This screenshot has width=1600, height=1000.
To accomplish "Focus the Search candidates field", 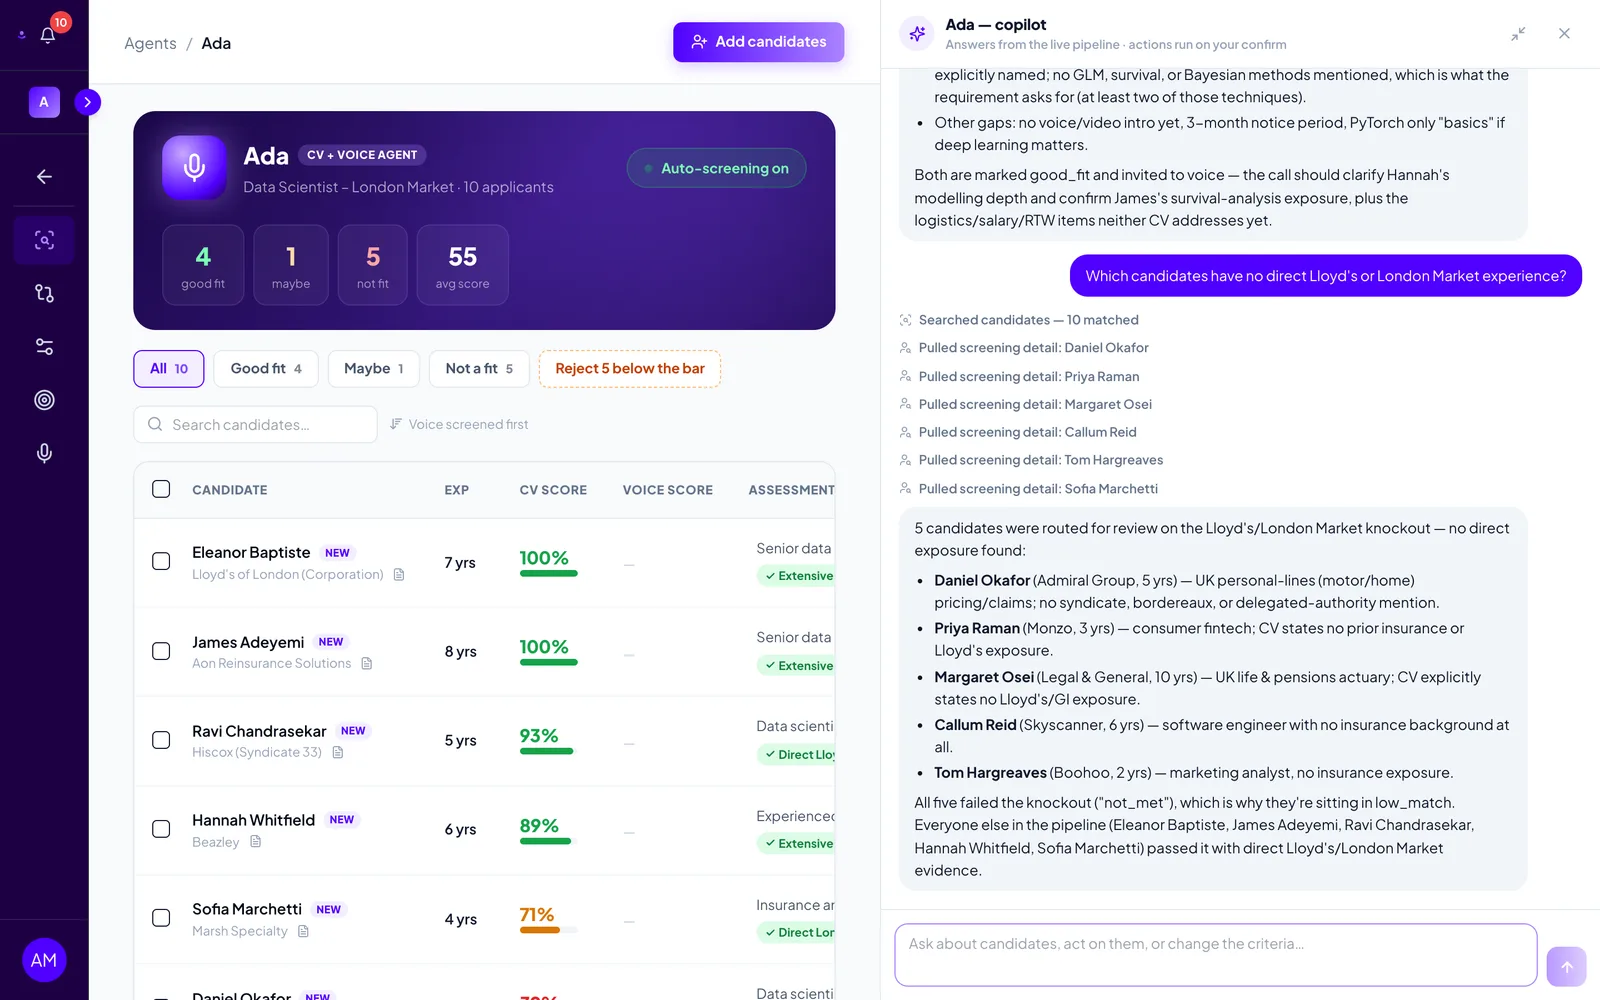I will [255, 424].
